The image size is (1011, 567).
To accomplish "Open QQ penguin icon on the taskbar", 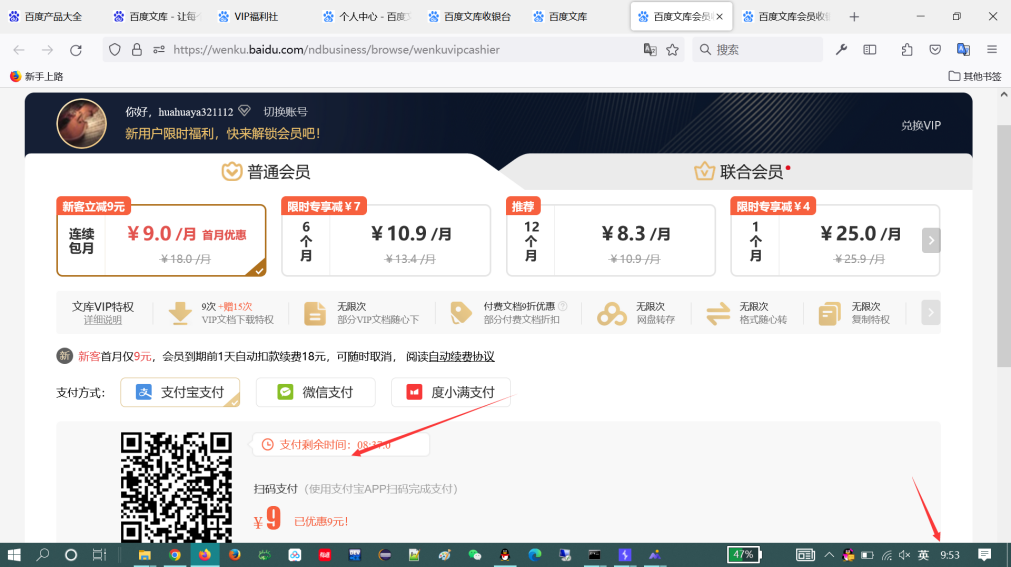I will point(505,555).
